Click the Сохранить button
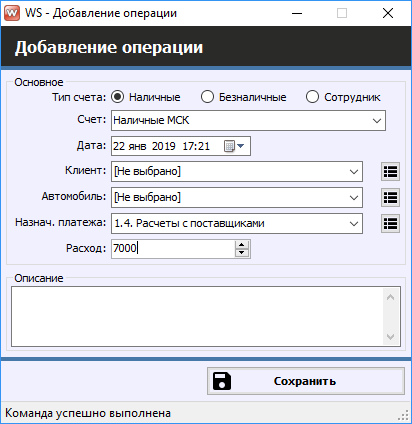Viewport: 412px width, 424px height. point(306,381)
